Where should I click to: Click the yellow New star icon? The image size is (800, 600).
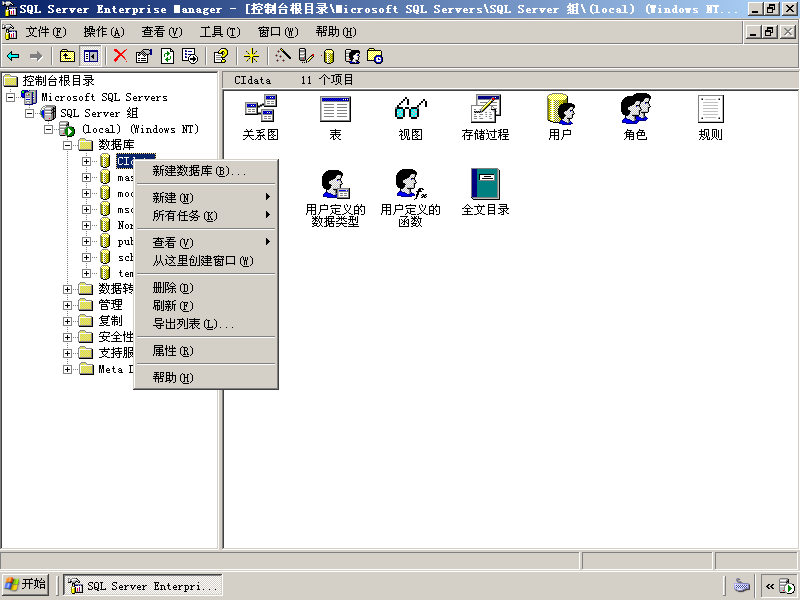(x=251, y=56)
